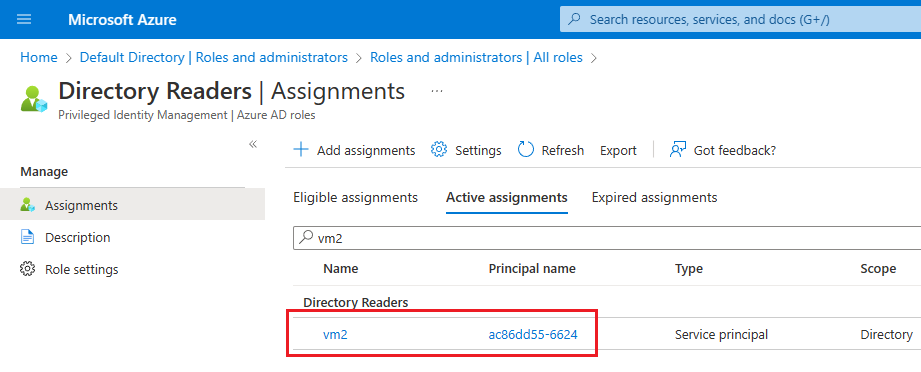Click the search icon in the vm2 filter box
921x372 pixels.
click(306, 236)
